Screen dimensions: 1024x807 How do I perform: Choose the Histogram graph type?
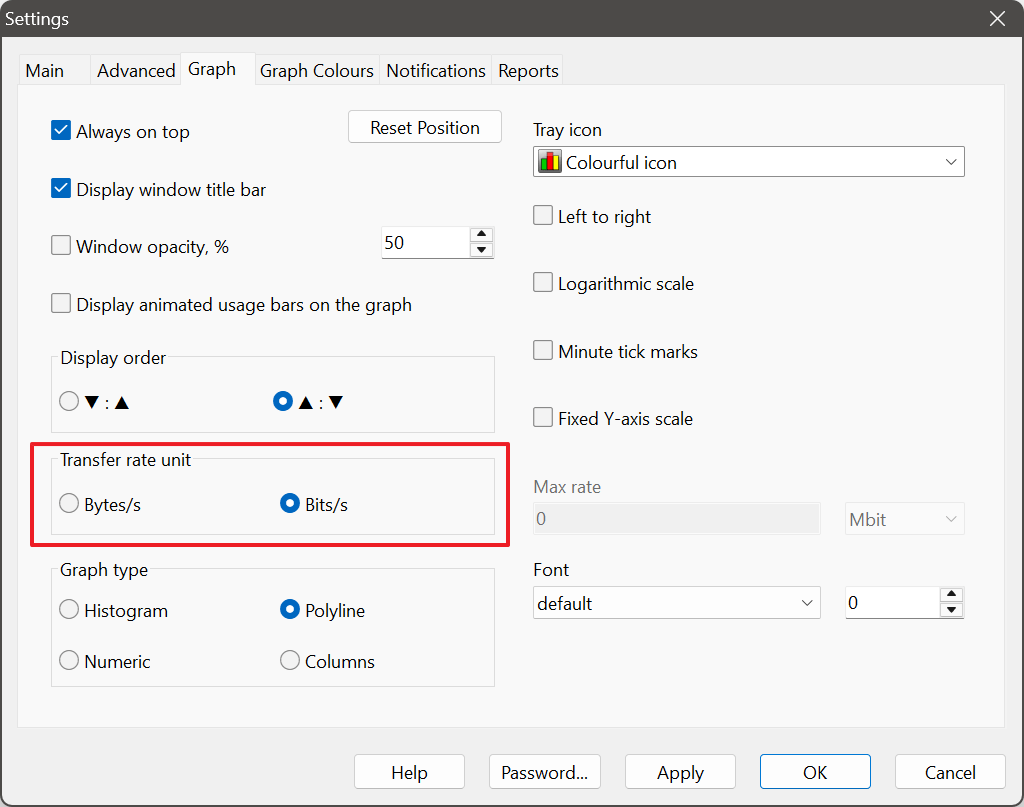[69, 610]
